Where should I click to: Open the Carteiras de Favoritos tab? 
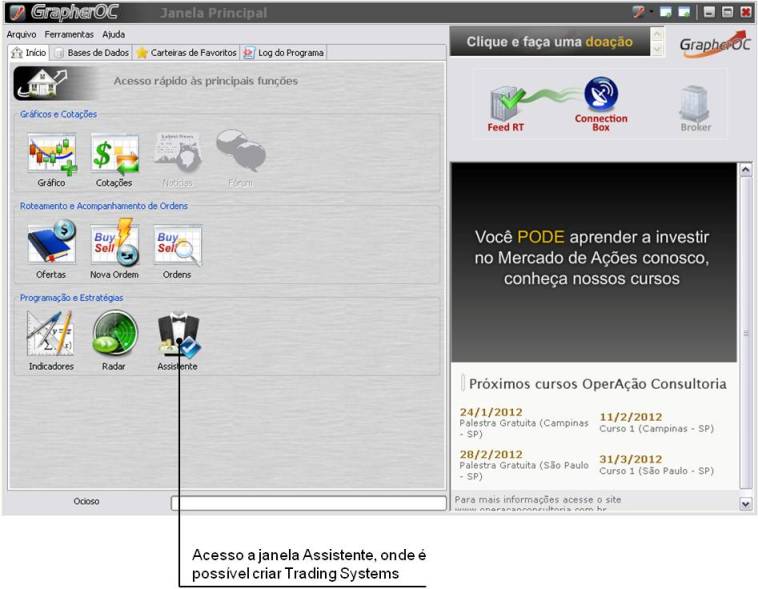click(x=187, y=53)
